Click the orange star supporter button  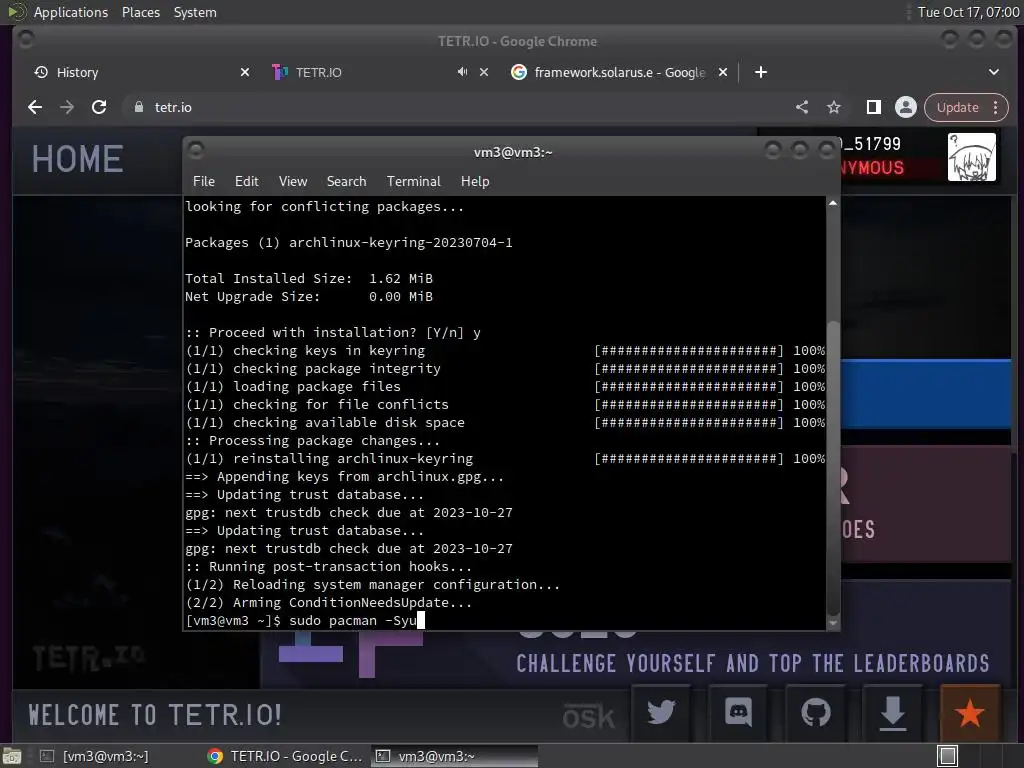coord(970,712)
